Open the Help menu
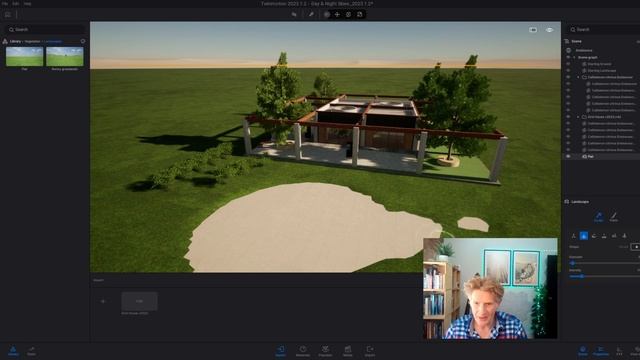The image size is (640, 360). [27, 3]
